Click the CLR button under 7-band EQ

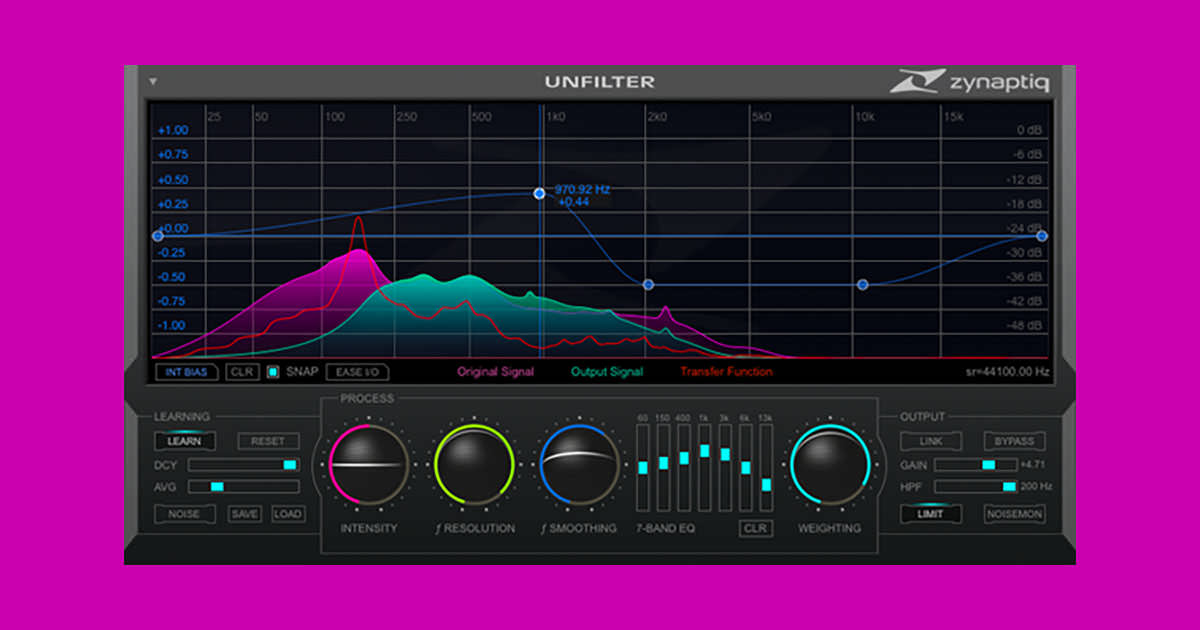click(757, 528)
